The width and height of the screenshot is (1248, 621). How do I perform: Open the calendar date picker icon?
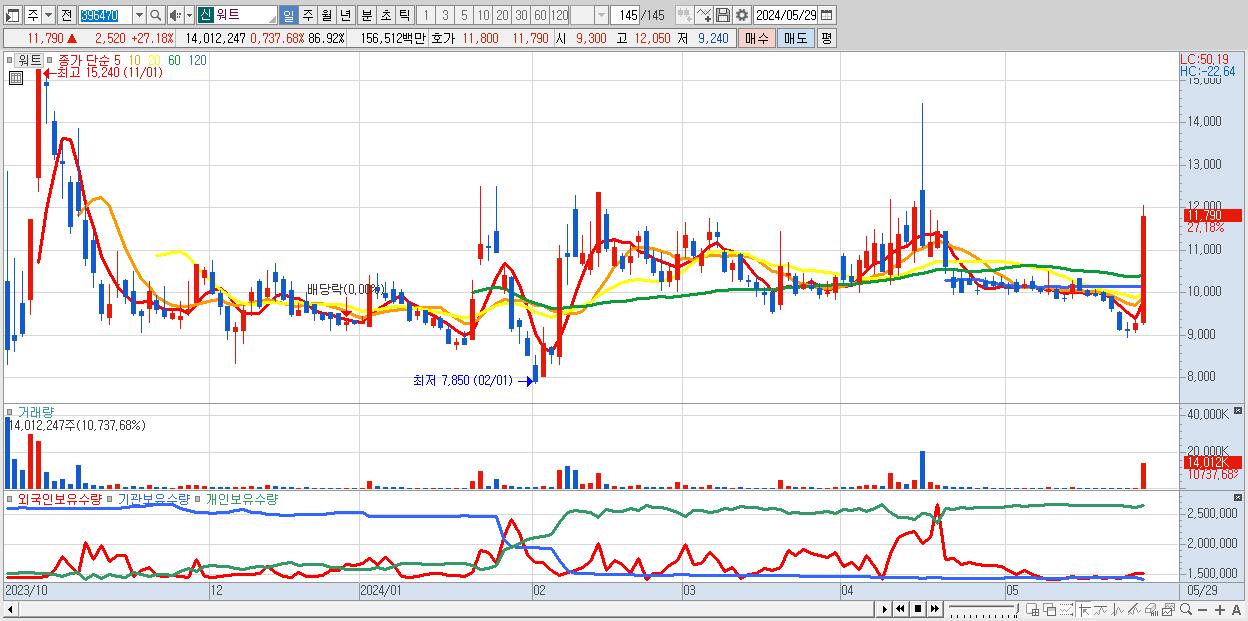(826, 16)
